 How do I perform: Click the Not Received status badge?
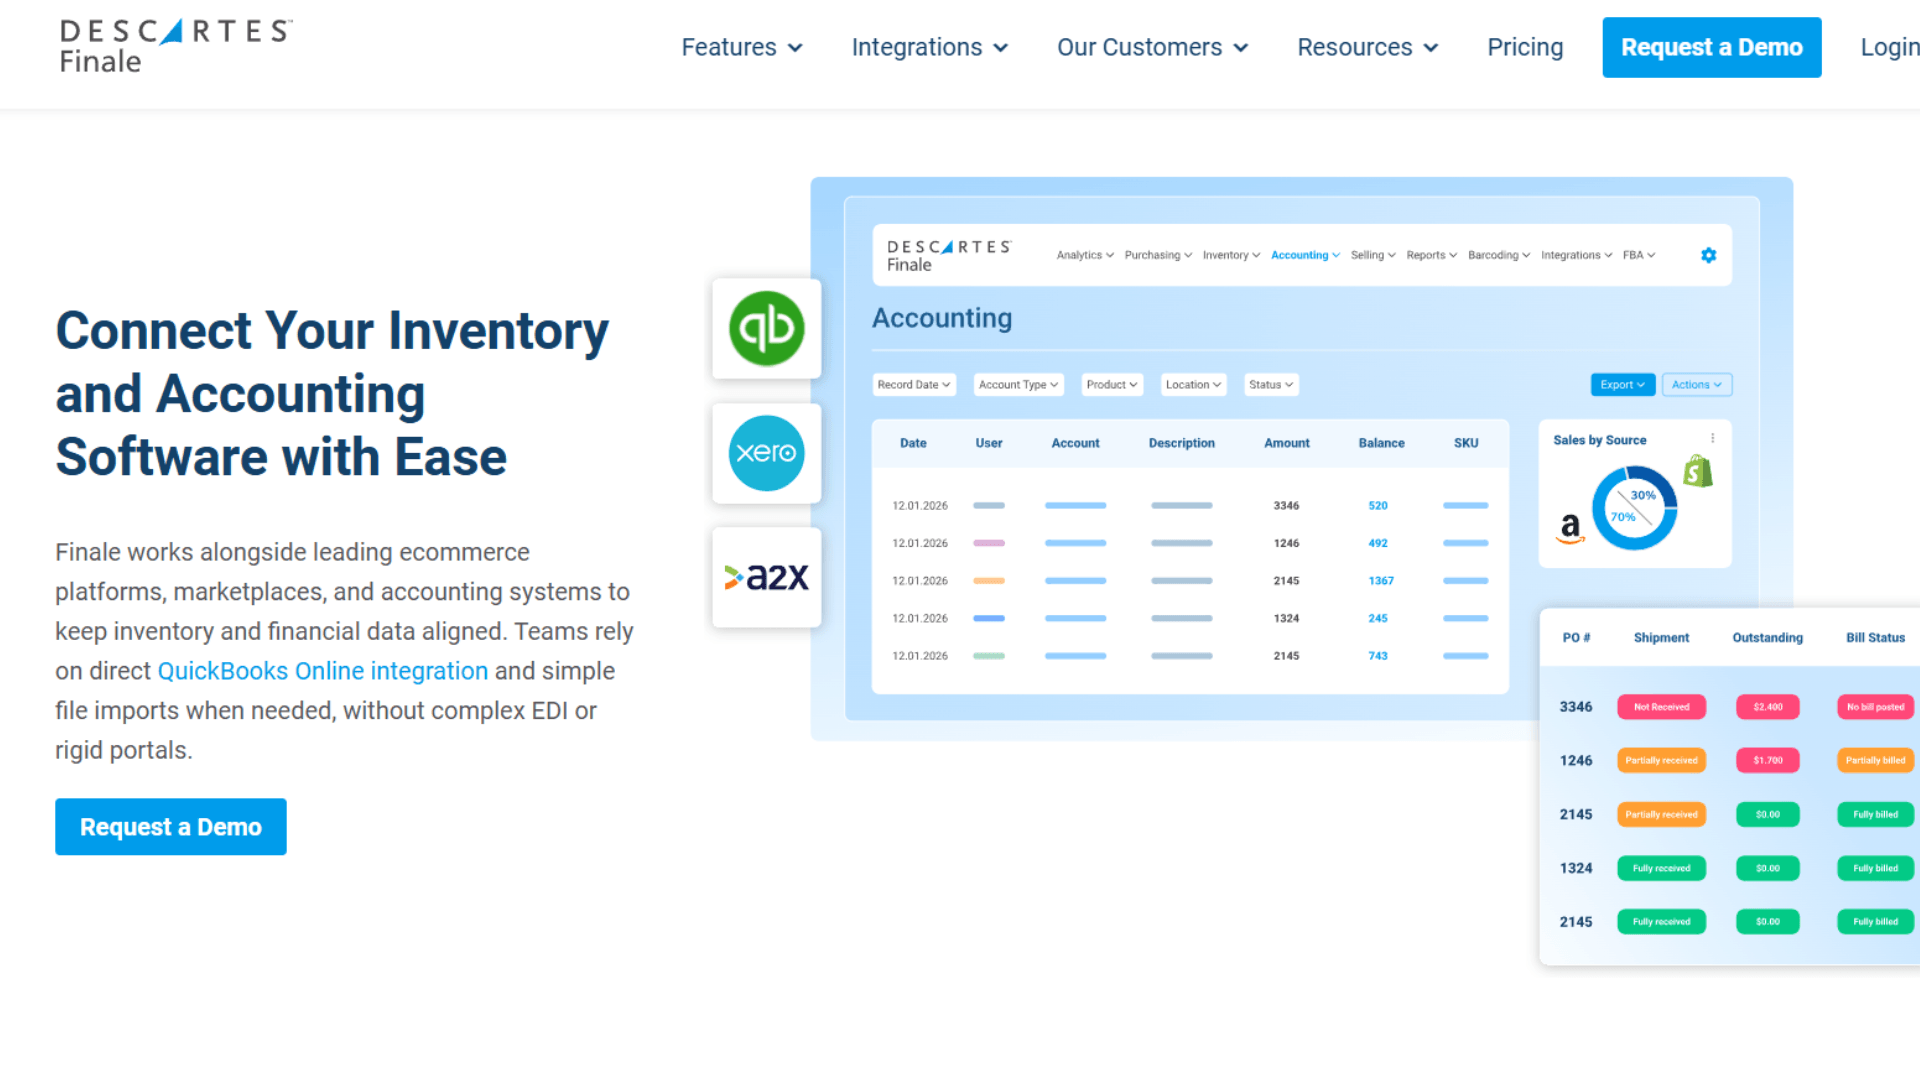1661,707
